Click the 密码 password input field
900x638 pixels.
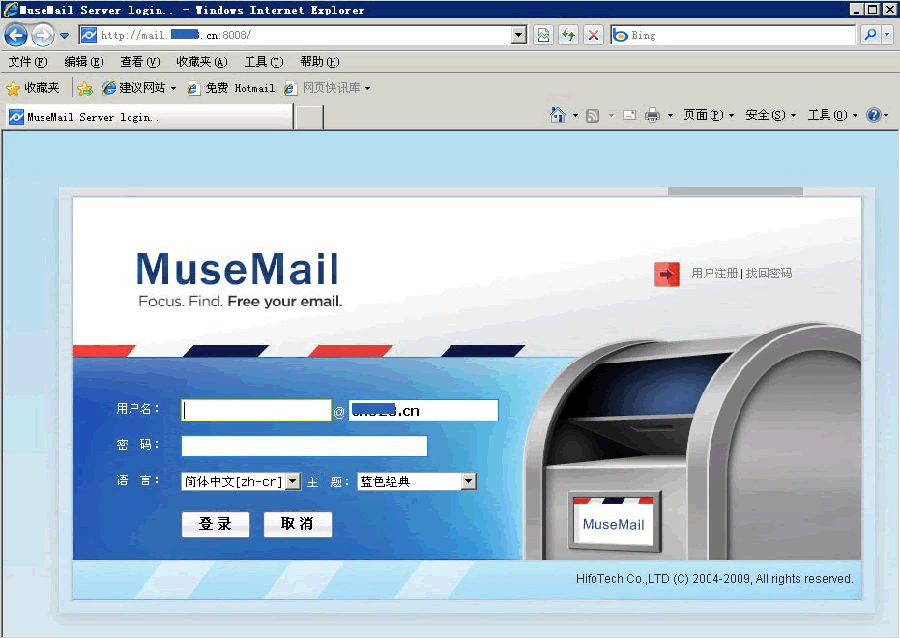304,446
